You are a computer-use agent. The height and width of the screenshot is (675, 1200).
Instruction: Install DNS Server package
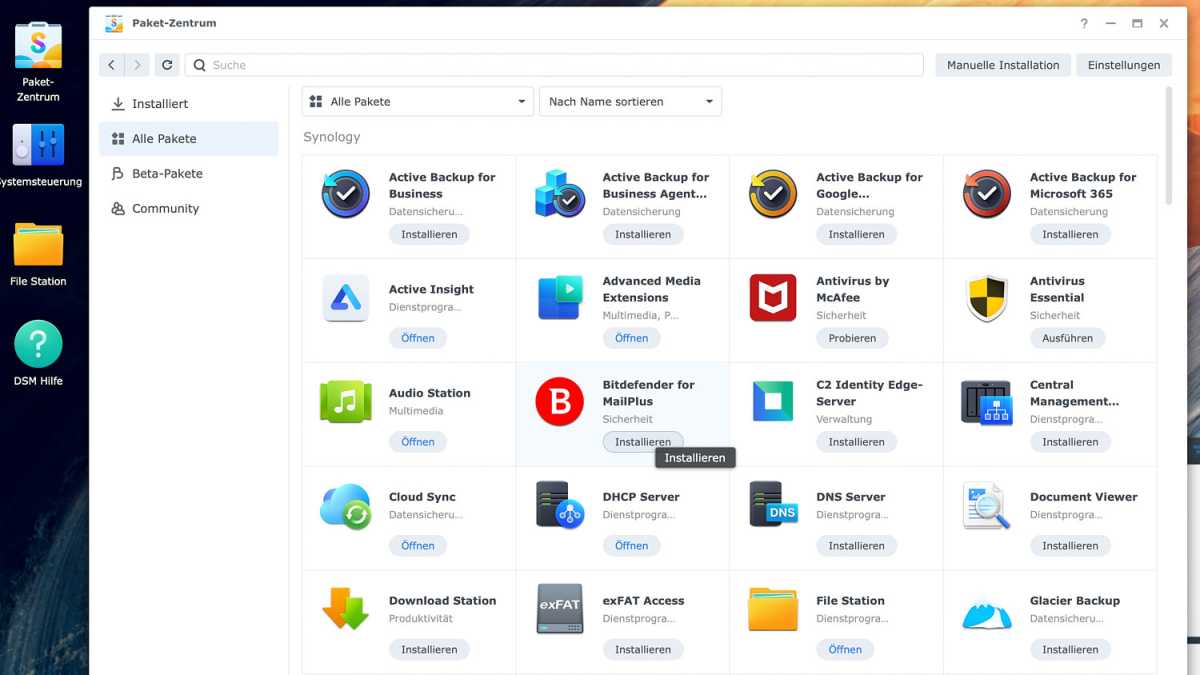(856, 546)
